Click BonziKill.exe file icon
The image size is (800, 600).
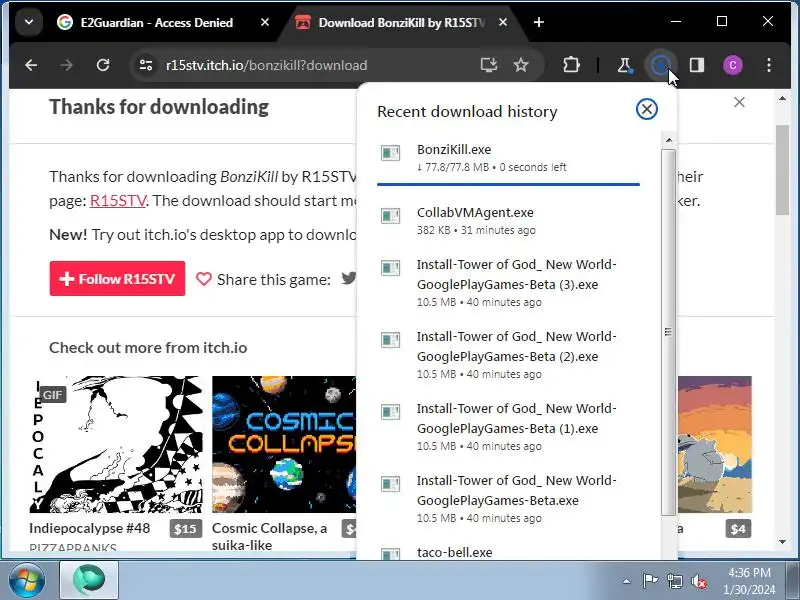click(391, 153)
